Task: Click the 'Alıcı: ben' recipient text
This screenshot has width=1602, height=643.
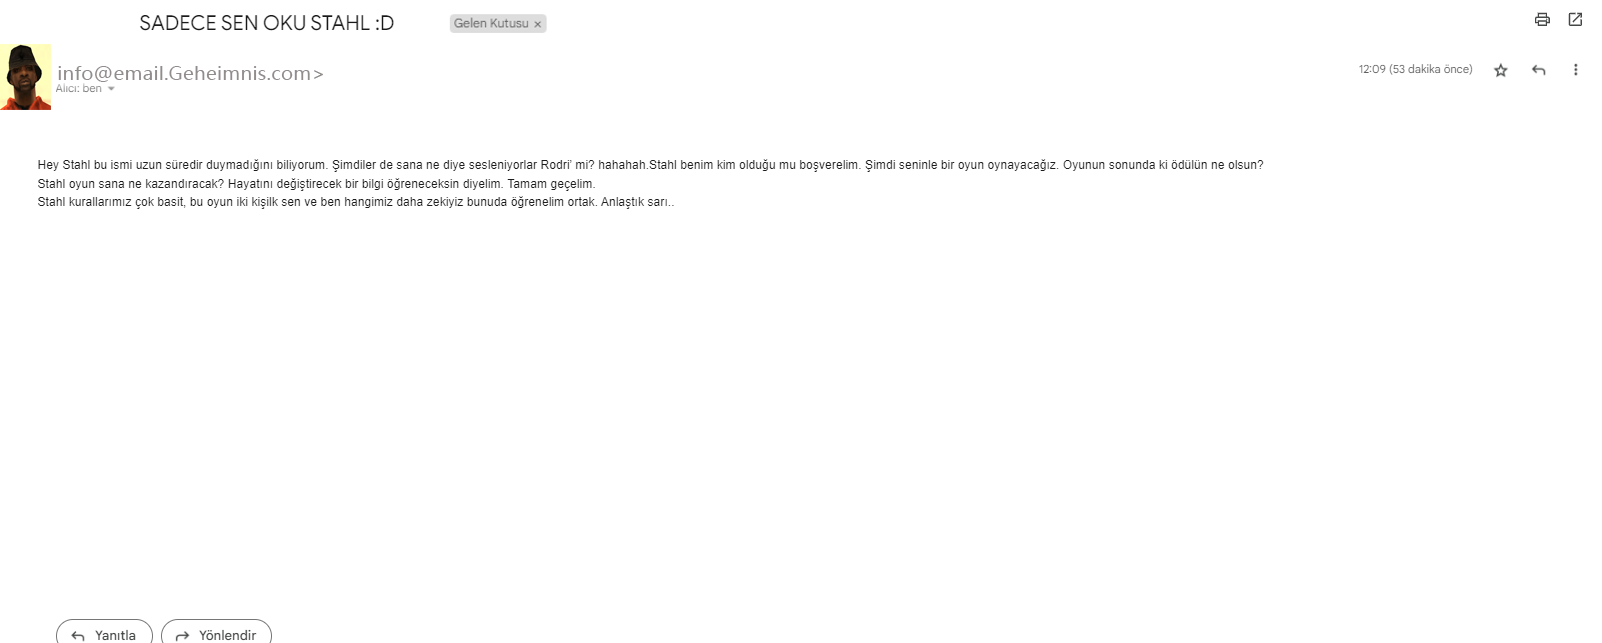Action: pyautogui.click(x=79, y=89)
